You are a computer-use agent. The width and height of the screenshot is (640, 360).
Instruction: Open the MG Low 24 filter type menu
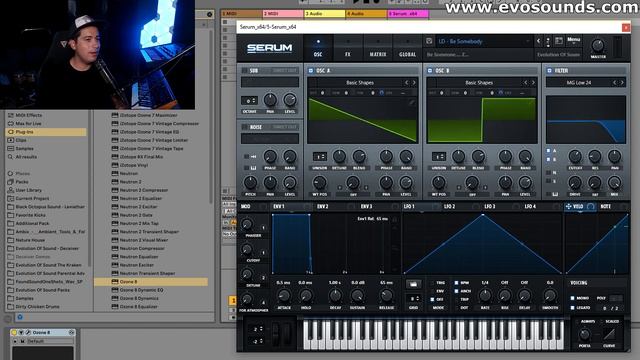pyautogui.click(x=579, y=83)
